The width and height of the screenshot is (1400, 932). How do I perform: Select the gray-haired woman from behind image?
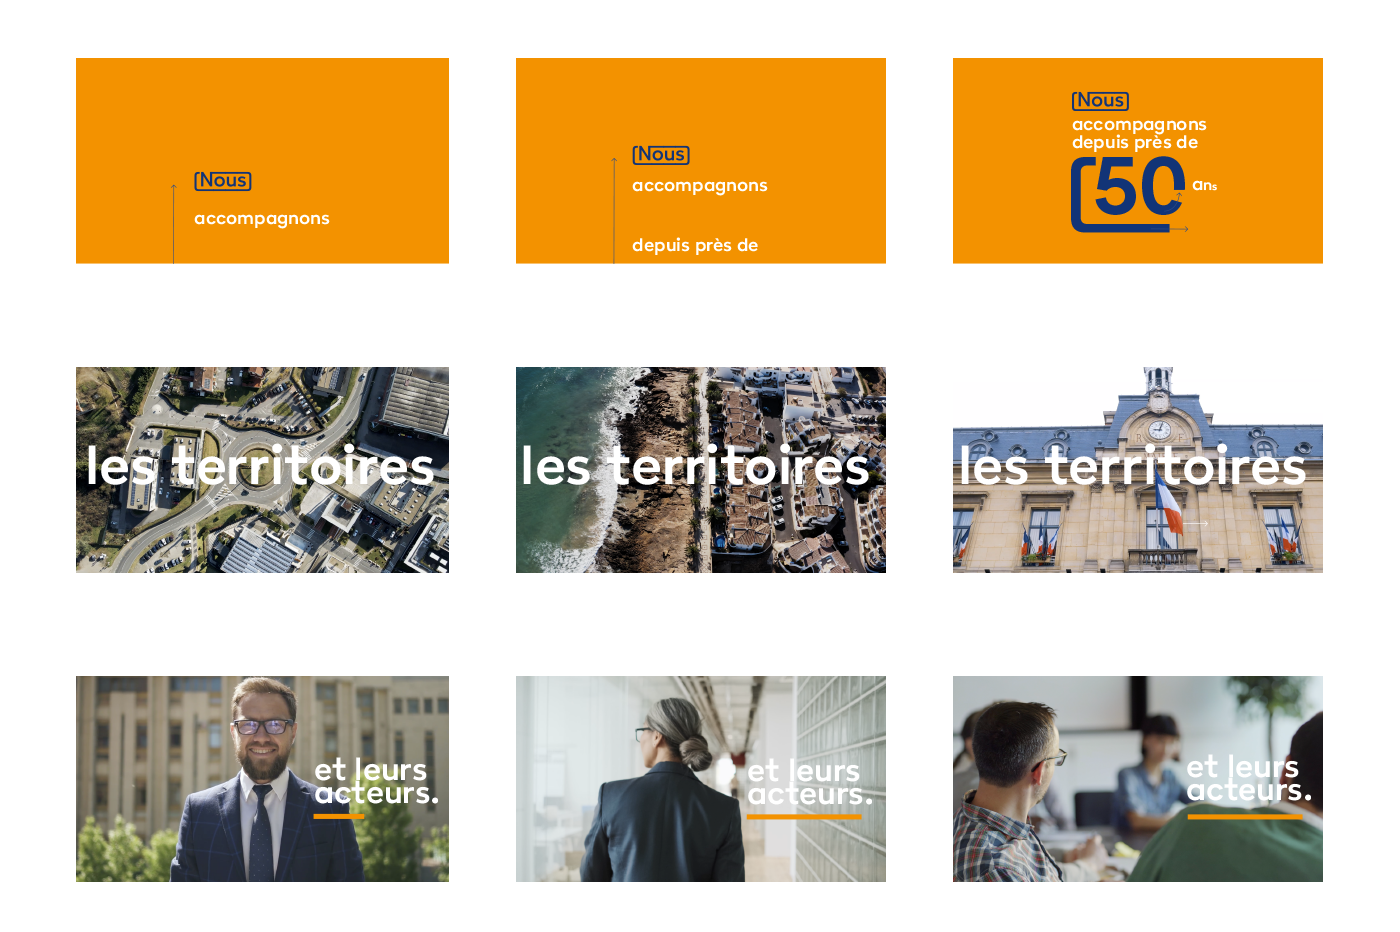tap(701, 779)
